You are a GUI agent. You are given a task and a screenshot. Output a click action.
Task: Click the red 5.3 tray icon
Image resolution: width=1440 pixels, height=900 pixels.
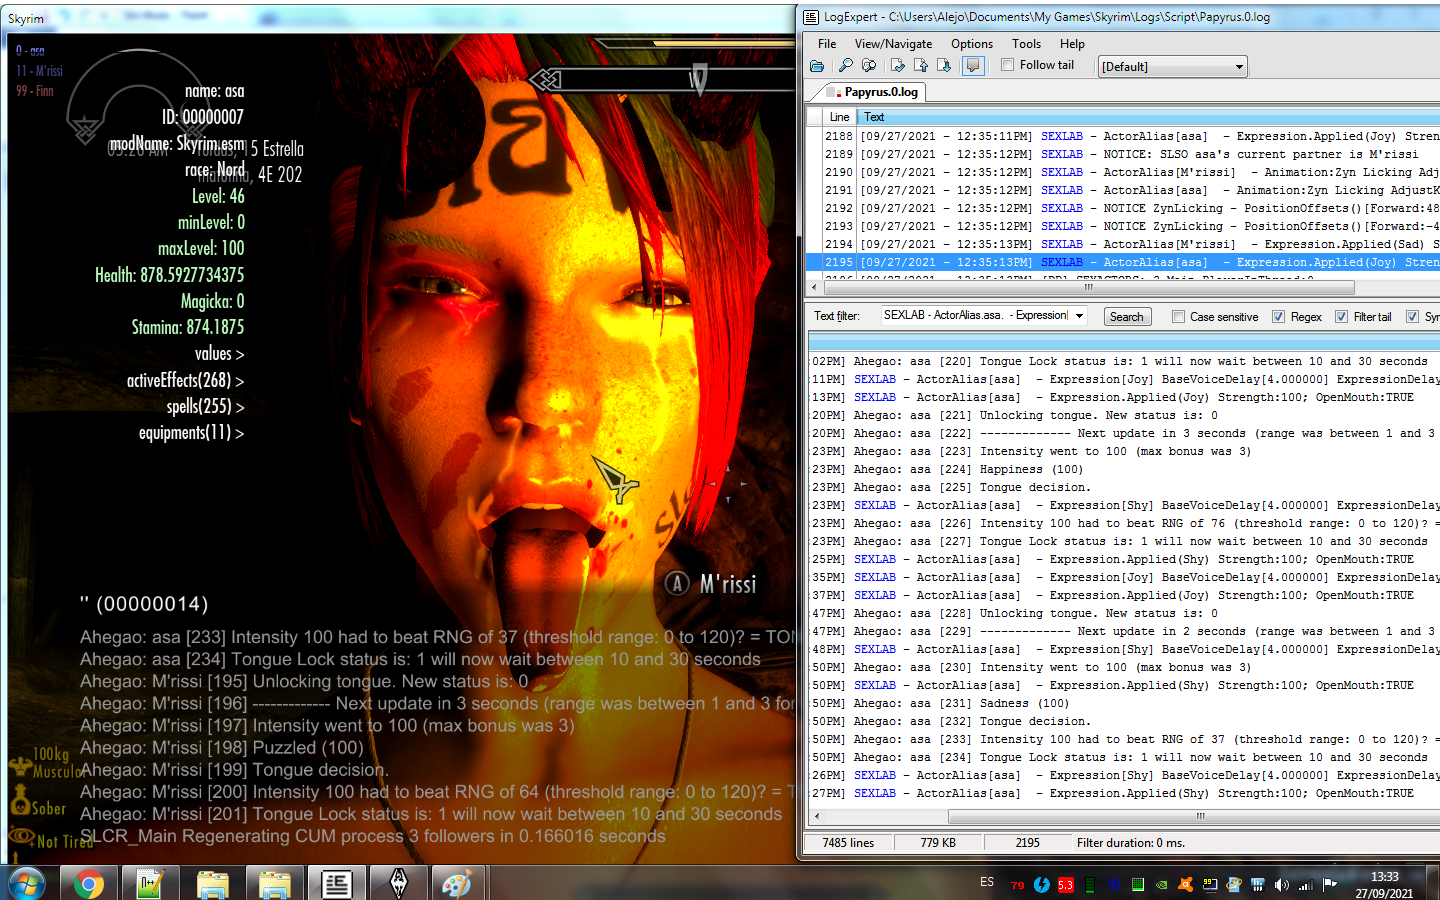pos(1065,885)
